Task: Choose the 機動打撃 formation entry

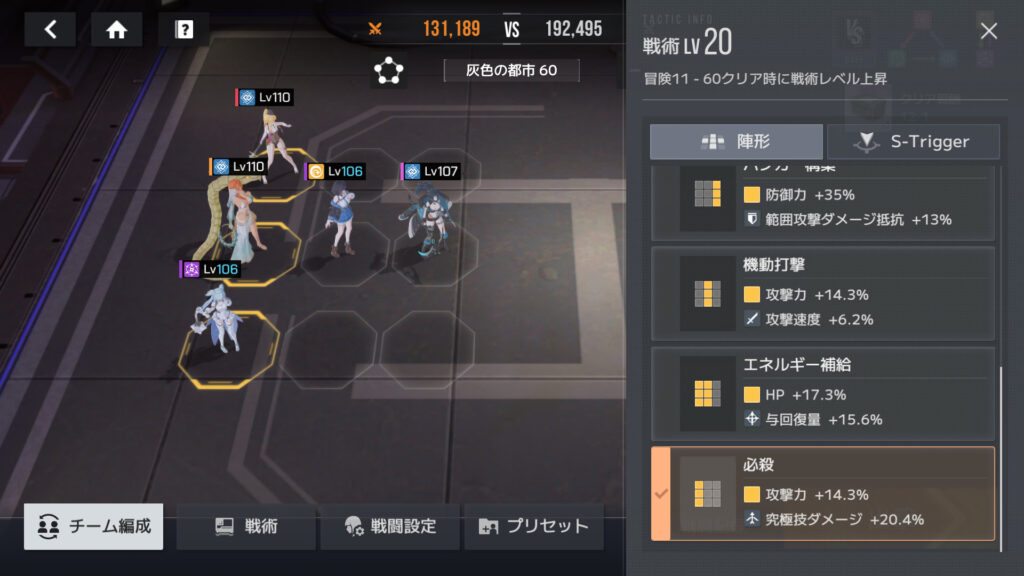Action: click(x=823, y=294)
